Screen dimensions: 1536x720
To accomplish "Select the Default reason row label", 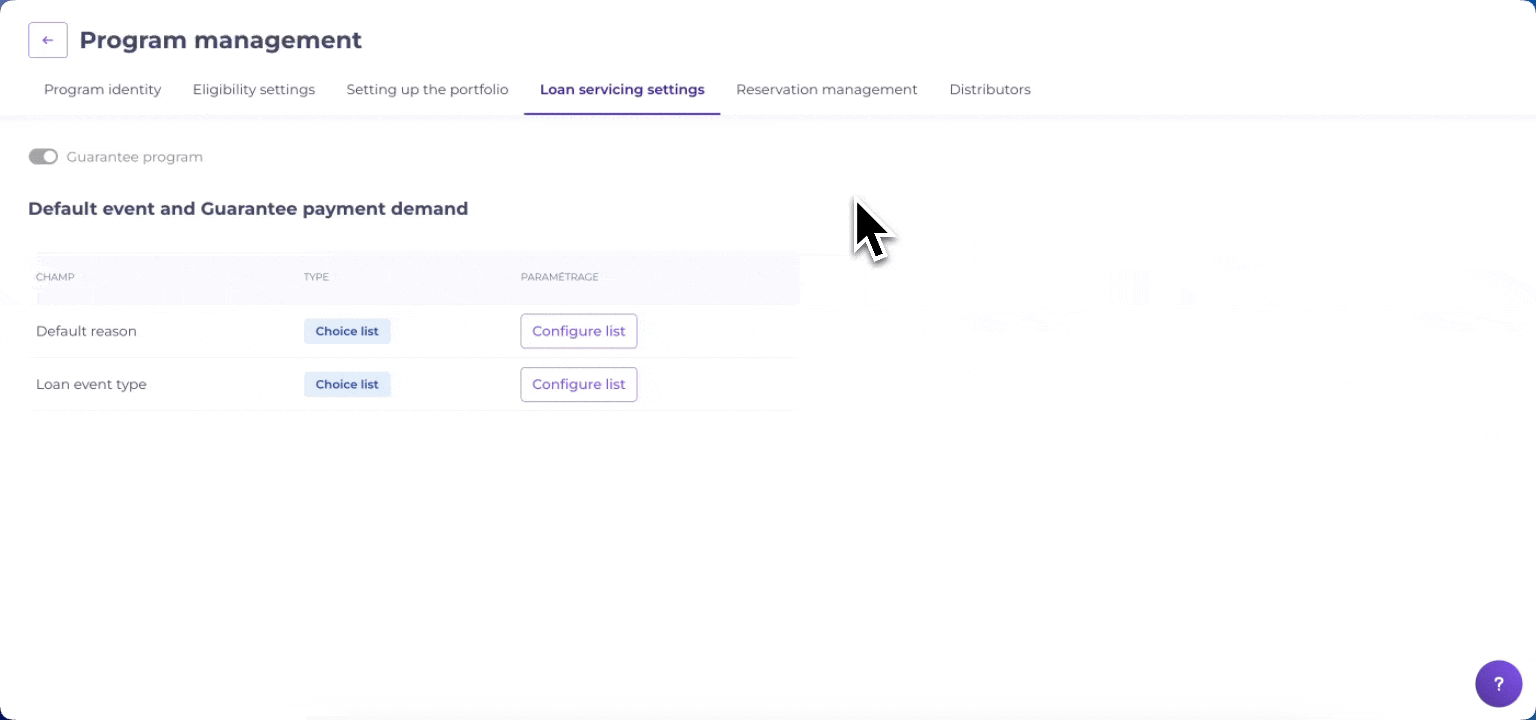I will point(86,331).
